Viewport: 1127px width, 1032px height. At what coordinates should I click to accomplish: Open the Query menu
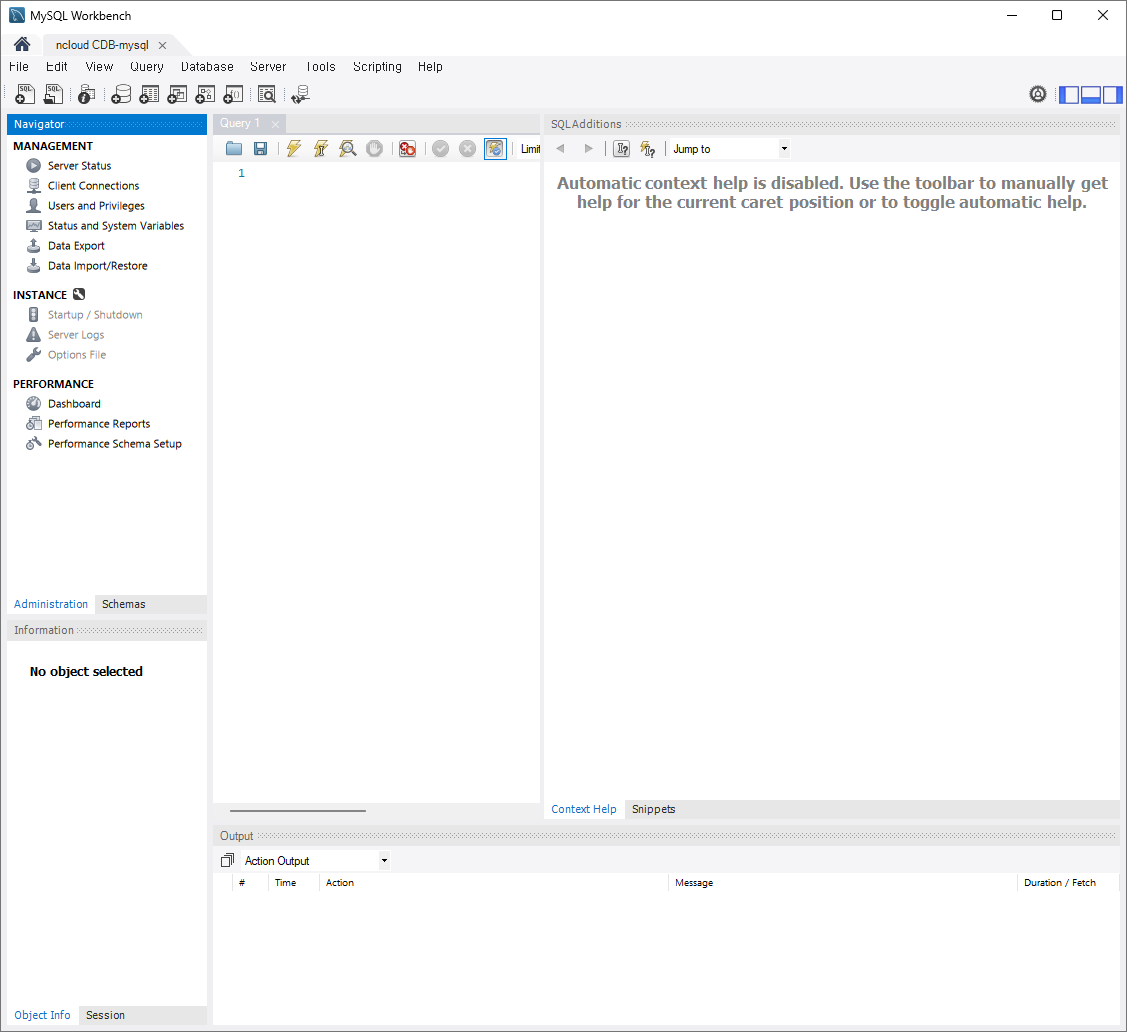[x=147, y=67]
